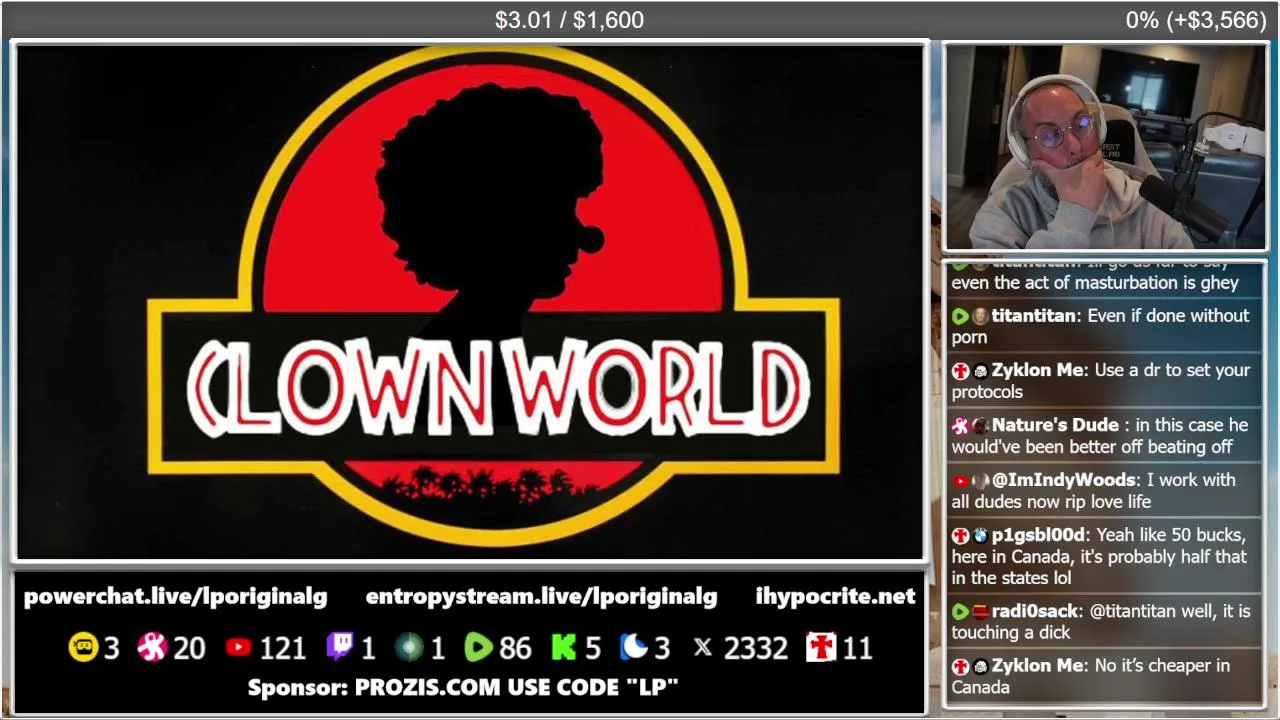Open the ihypocrite.net link
The image size is (1280, 720).
point(835,597)
